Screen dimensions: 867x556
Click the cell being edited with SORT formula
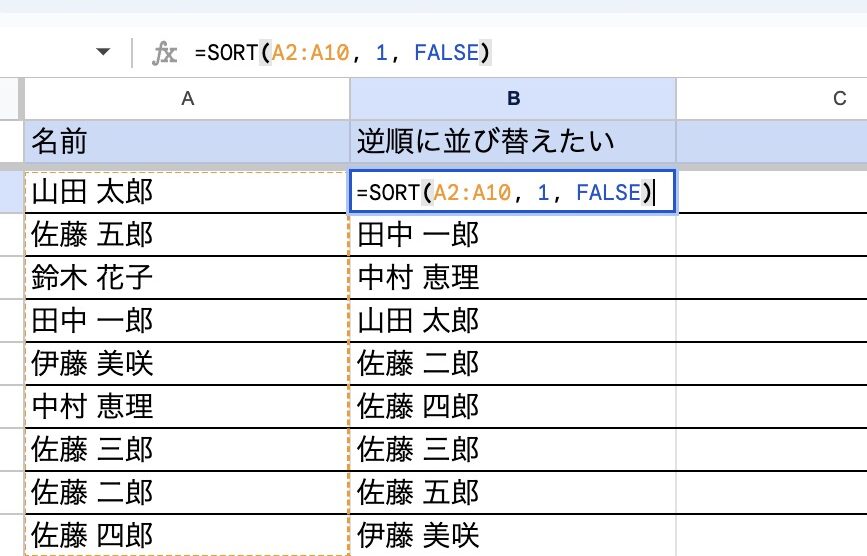510,192
